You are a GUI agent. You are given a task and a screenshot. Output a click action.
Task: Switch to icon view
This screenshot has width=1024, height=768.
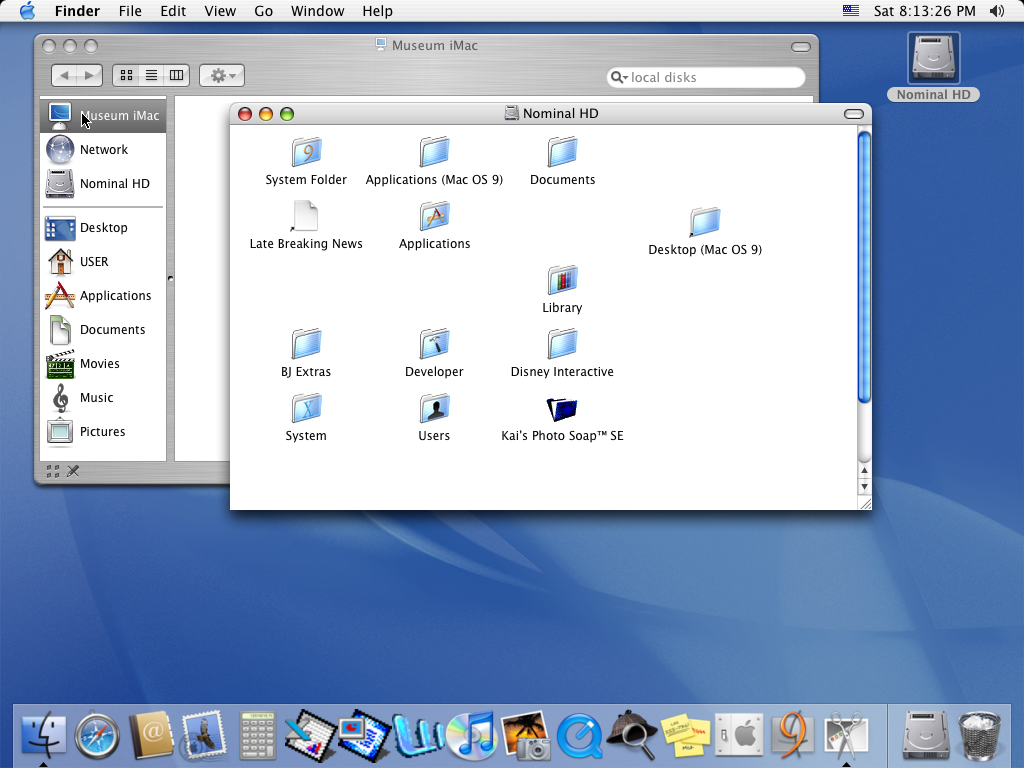pyautogui.click(x=126, y=76)
